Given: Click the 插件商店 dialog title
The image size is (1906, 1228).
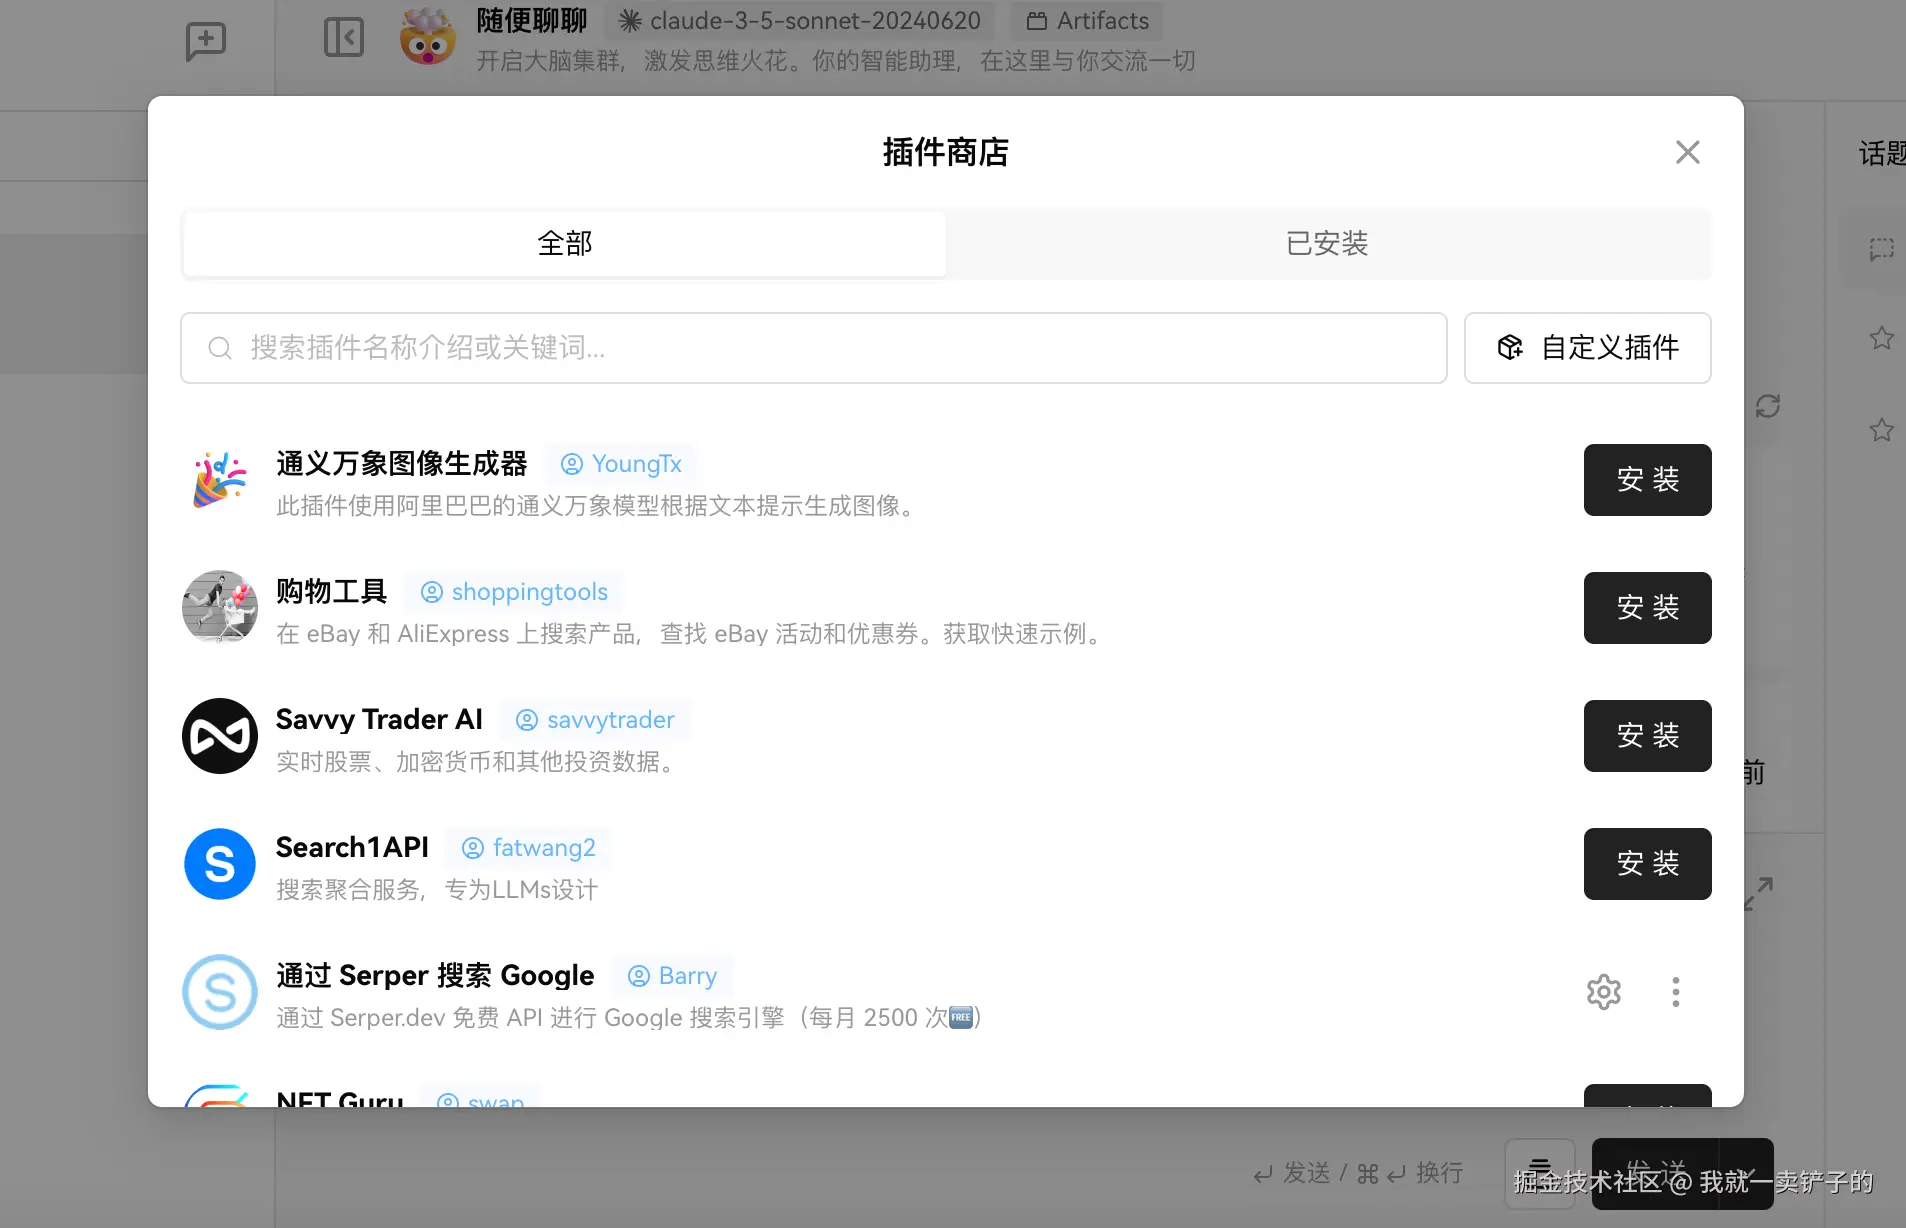Looking at the screenshot, I should click(x=945, y=152).
